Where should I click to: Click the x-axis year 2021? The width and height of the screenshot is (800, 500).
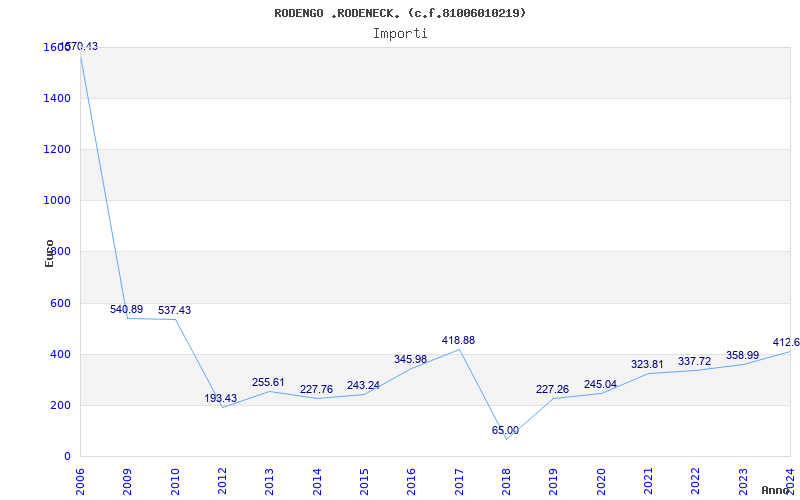[x=648, y=482]
